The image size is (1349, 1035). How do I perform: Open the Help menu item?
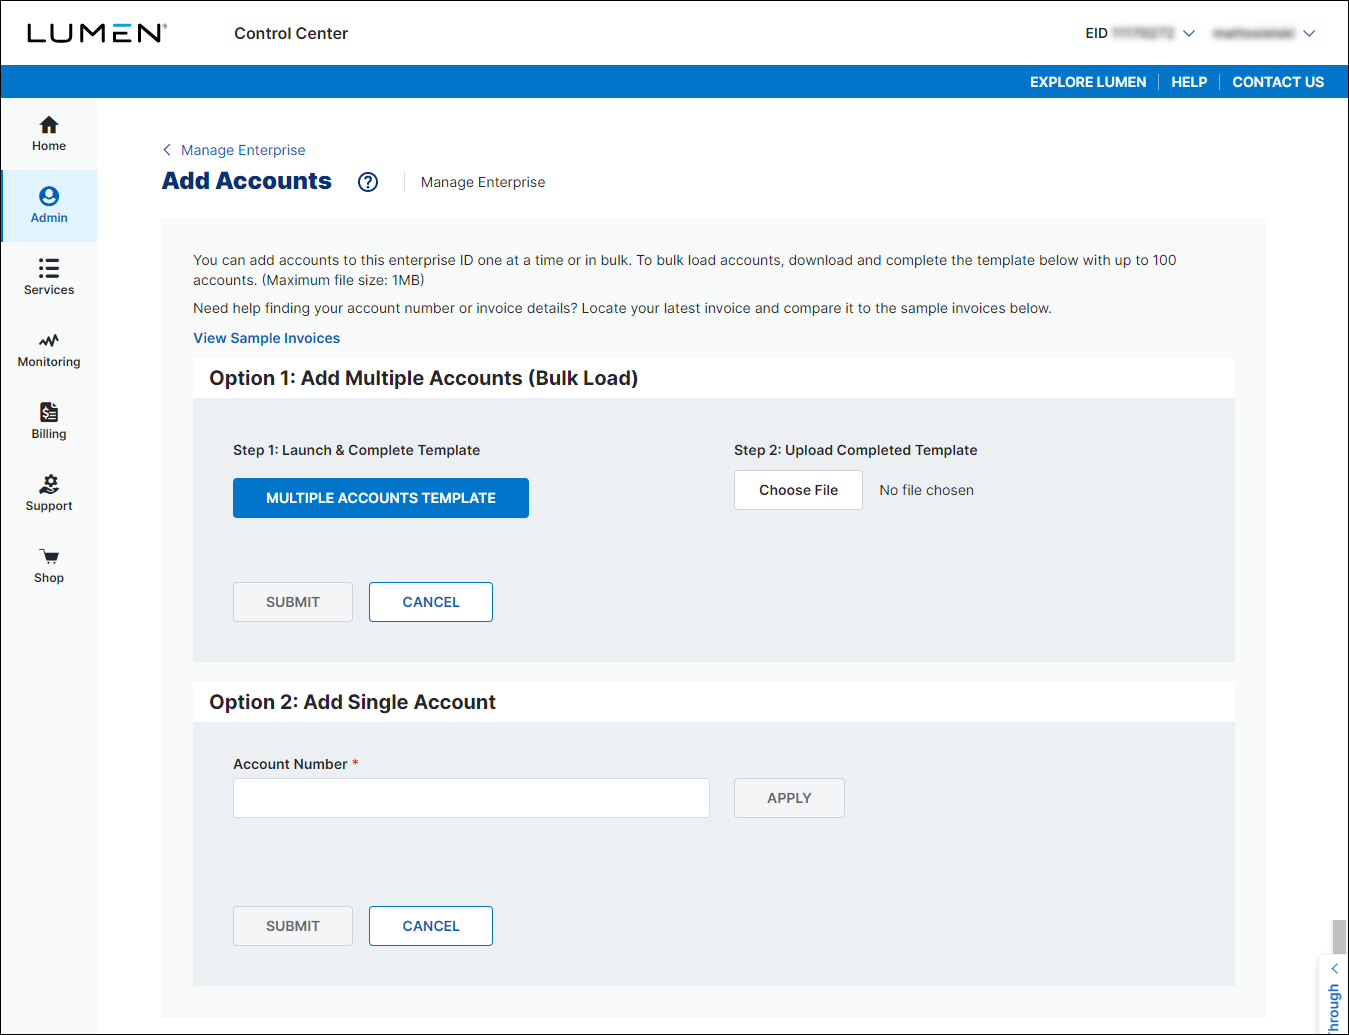pyautogui.click(x=1189, y=82)
